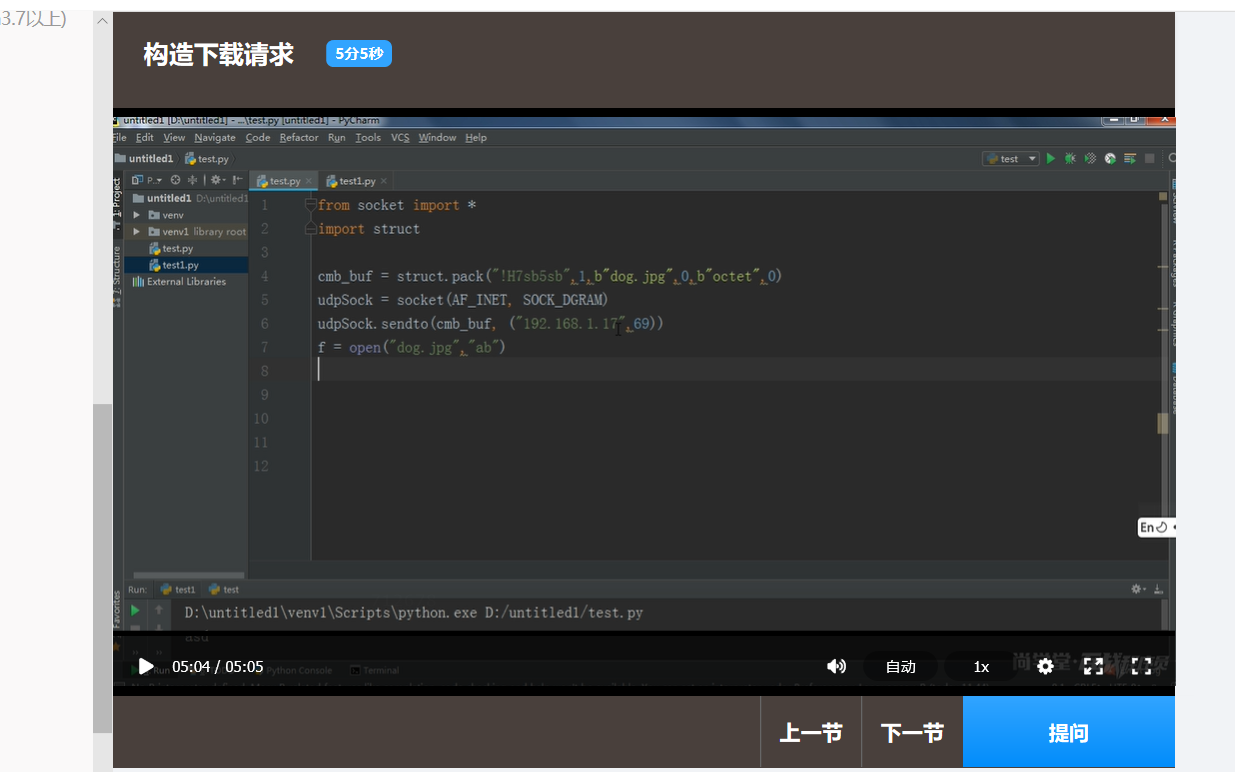Select test.py in project tree
This screenshot has height=772, width=1235.
coord(171,248)
